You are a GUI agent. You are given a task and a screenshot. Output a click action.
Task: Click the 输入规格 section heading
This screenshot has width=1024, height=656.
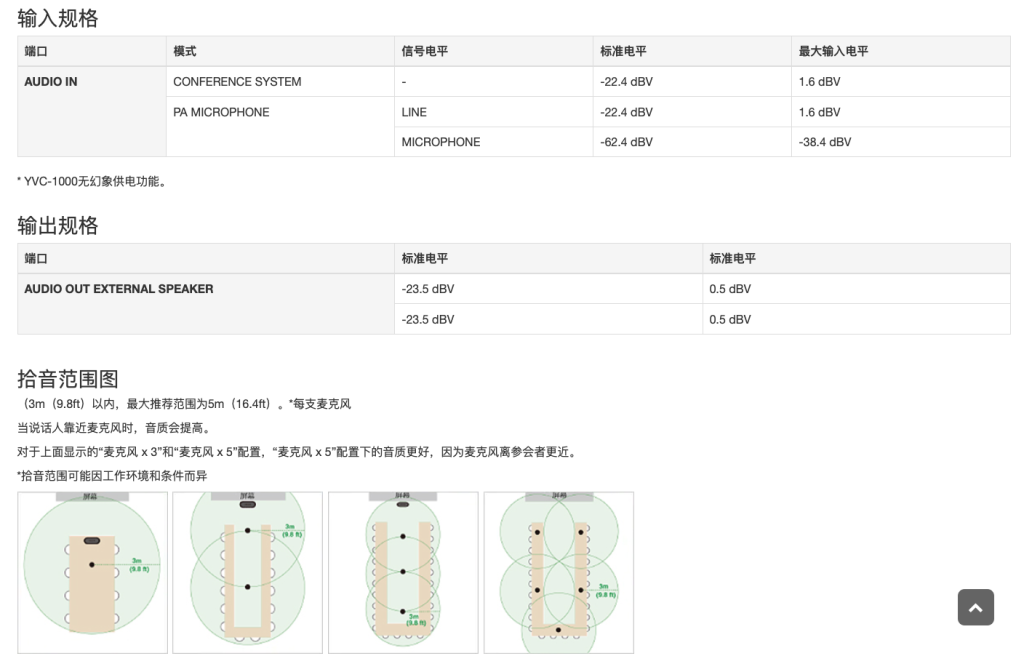tap(56, 17)
